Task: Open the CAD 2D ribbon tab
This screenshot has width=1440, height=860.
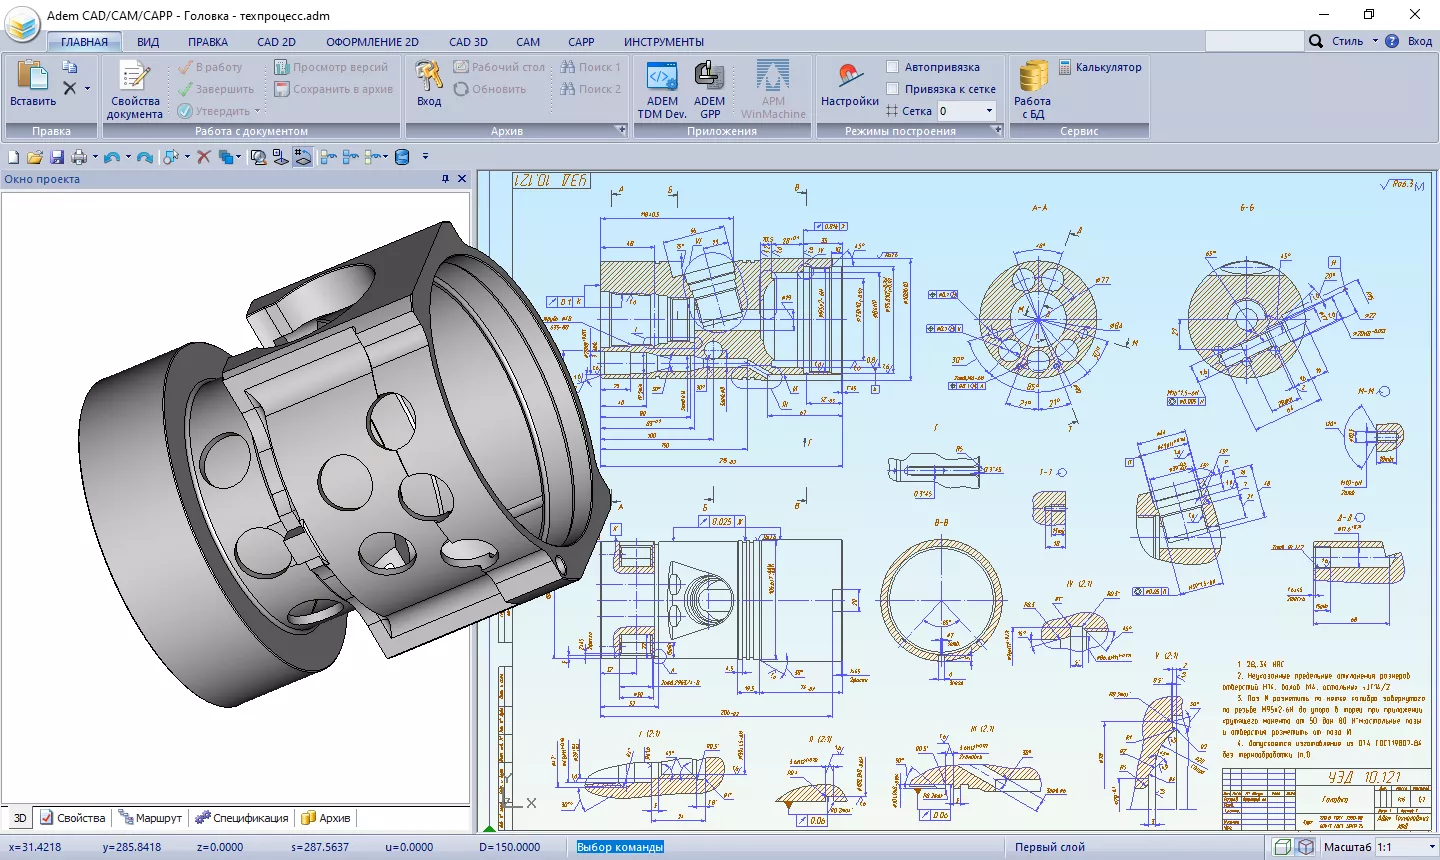Action: [276, 42]
